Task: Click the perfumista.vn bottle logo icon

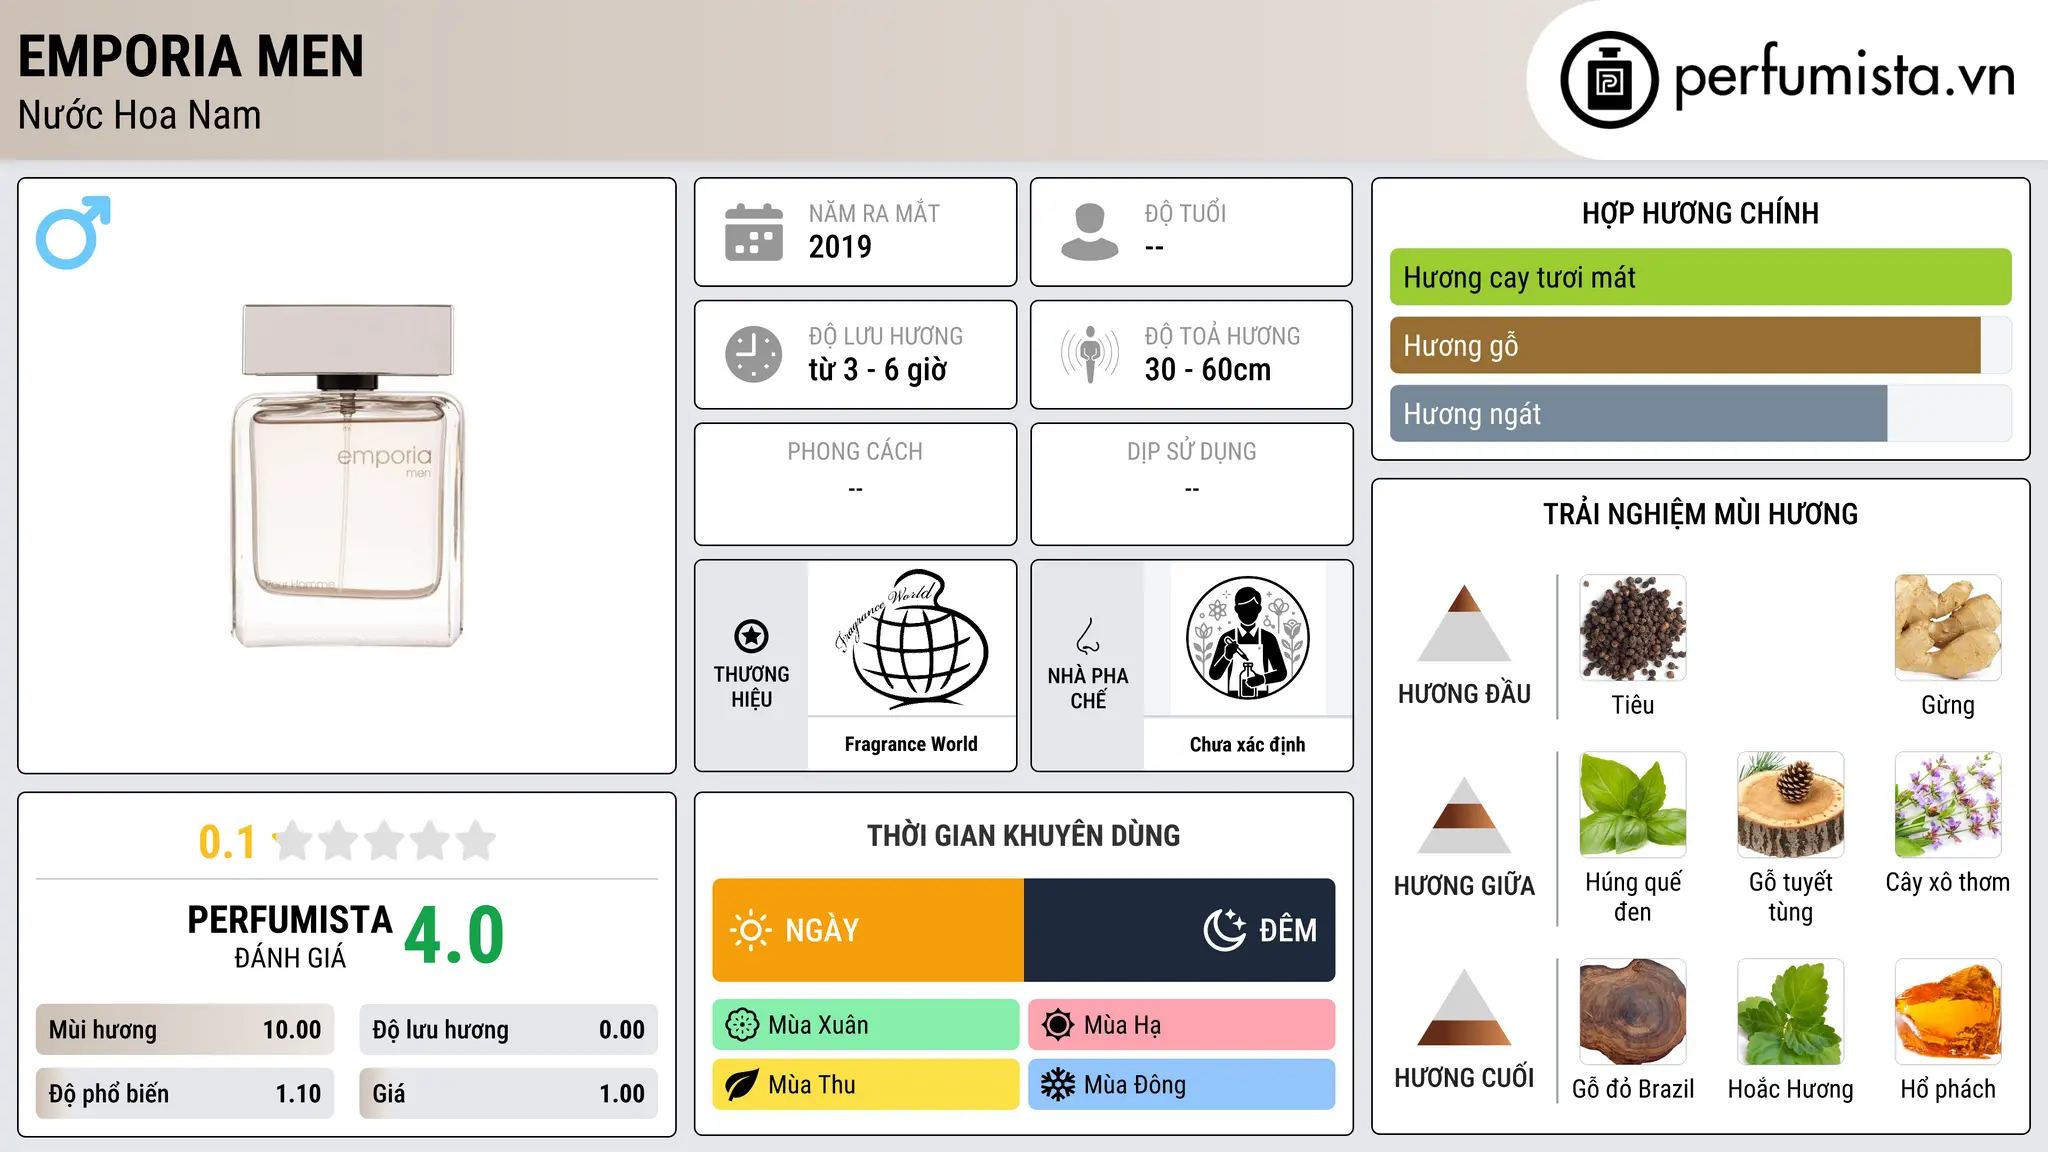Action: (1609, 80)
